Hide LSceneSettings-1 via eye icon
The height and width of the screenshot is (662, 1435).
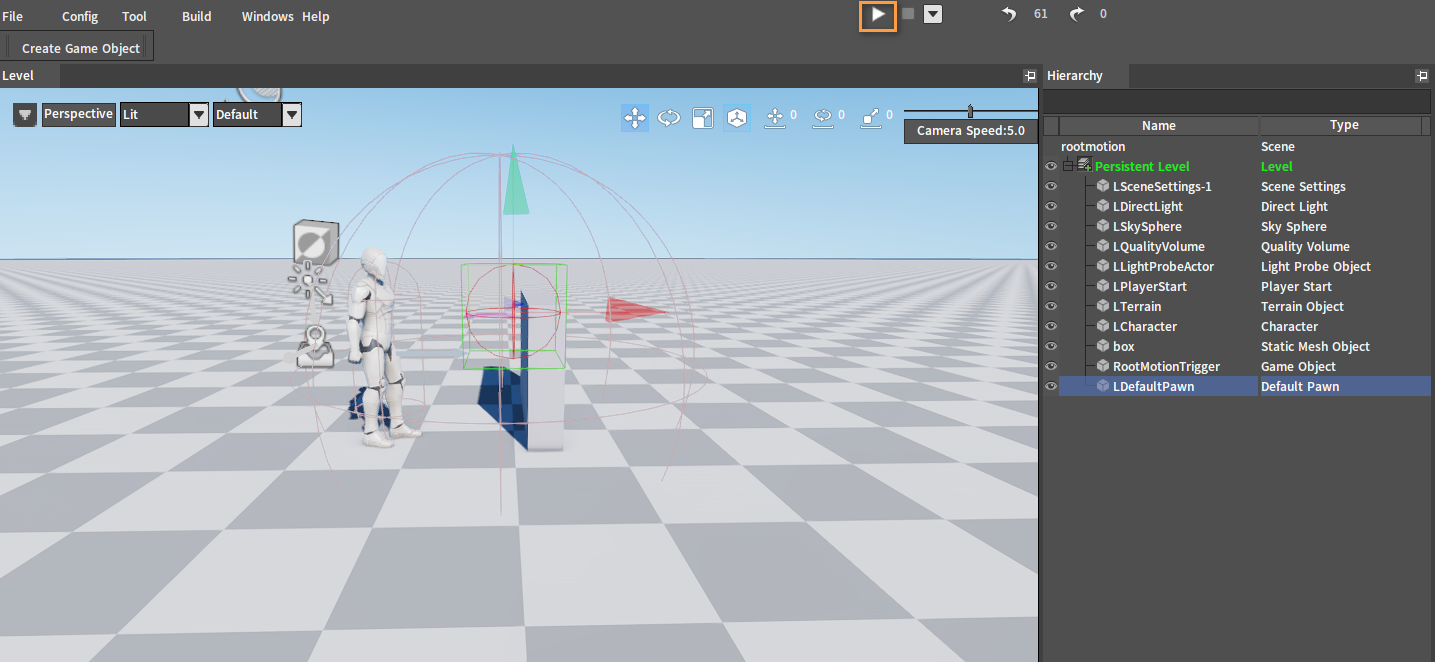pos(1051,186)
